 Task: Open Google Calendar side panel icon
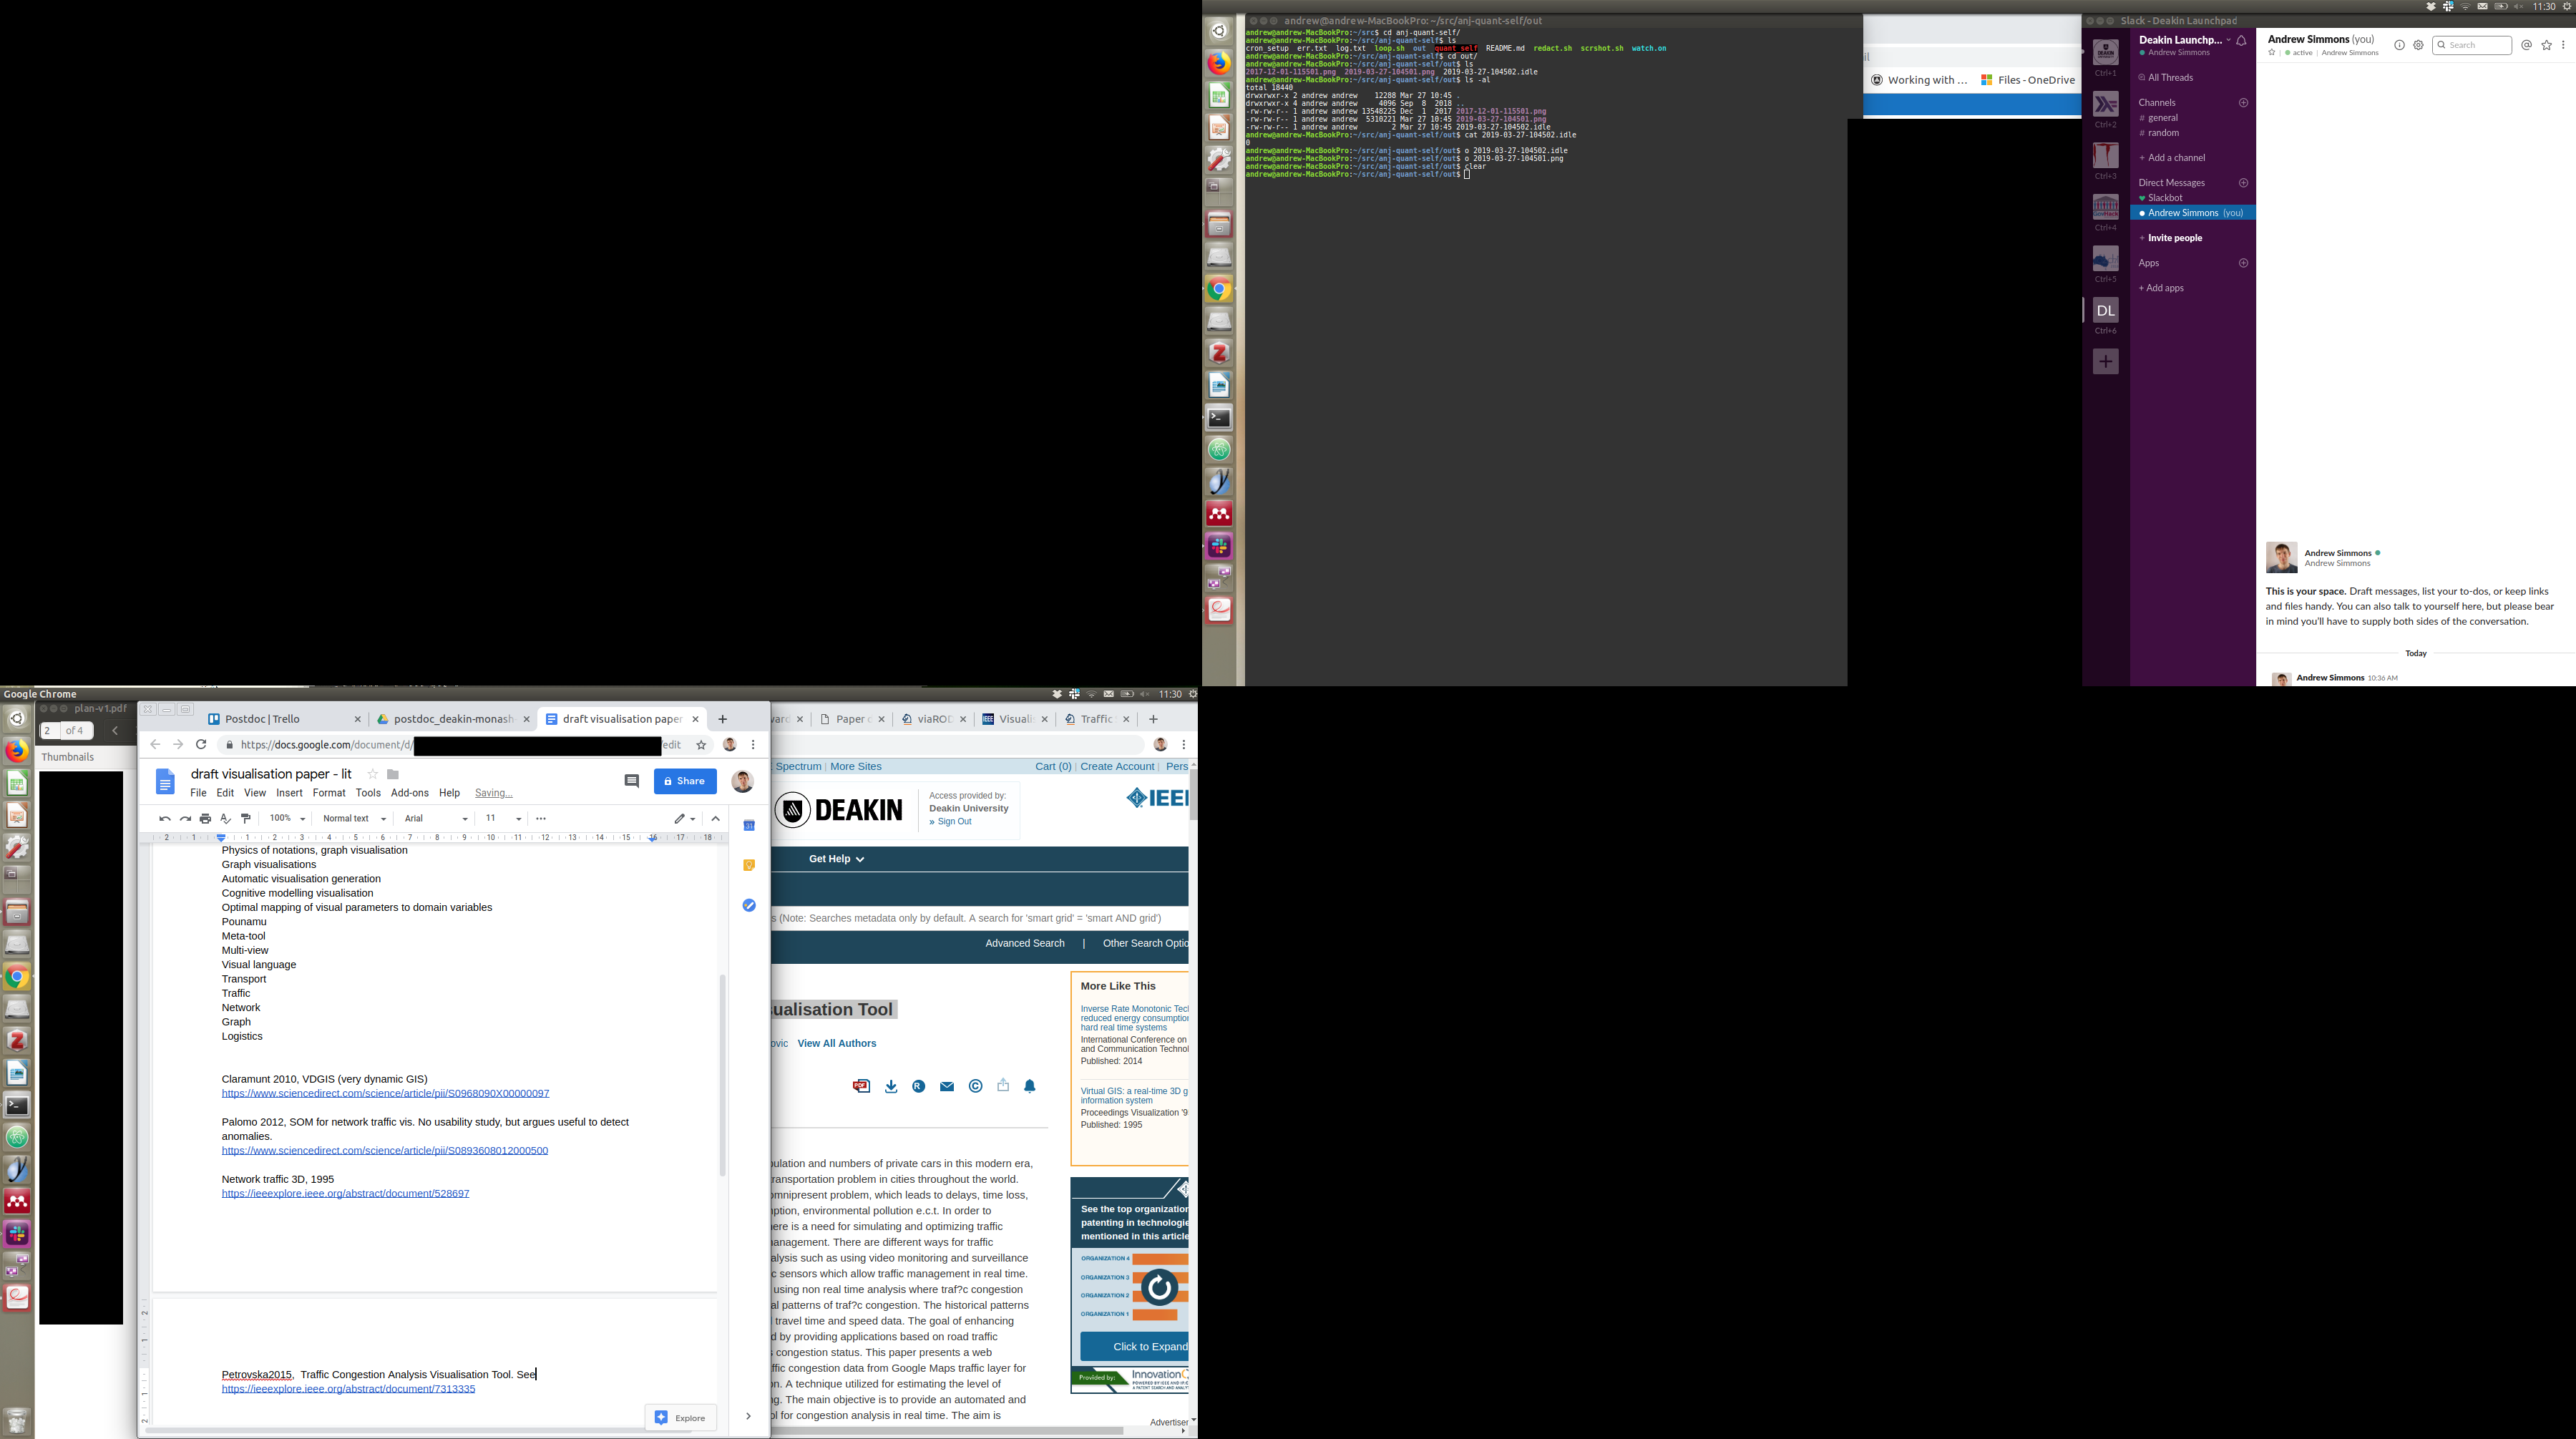point(749,825)
